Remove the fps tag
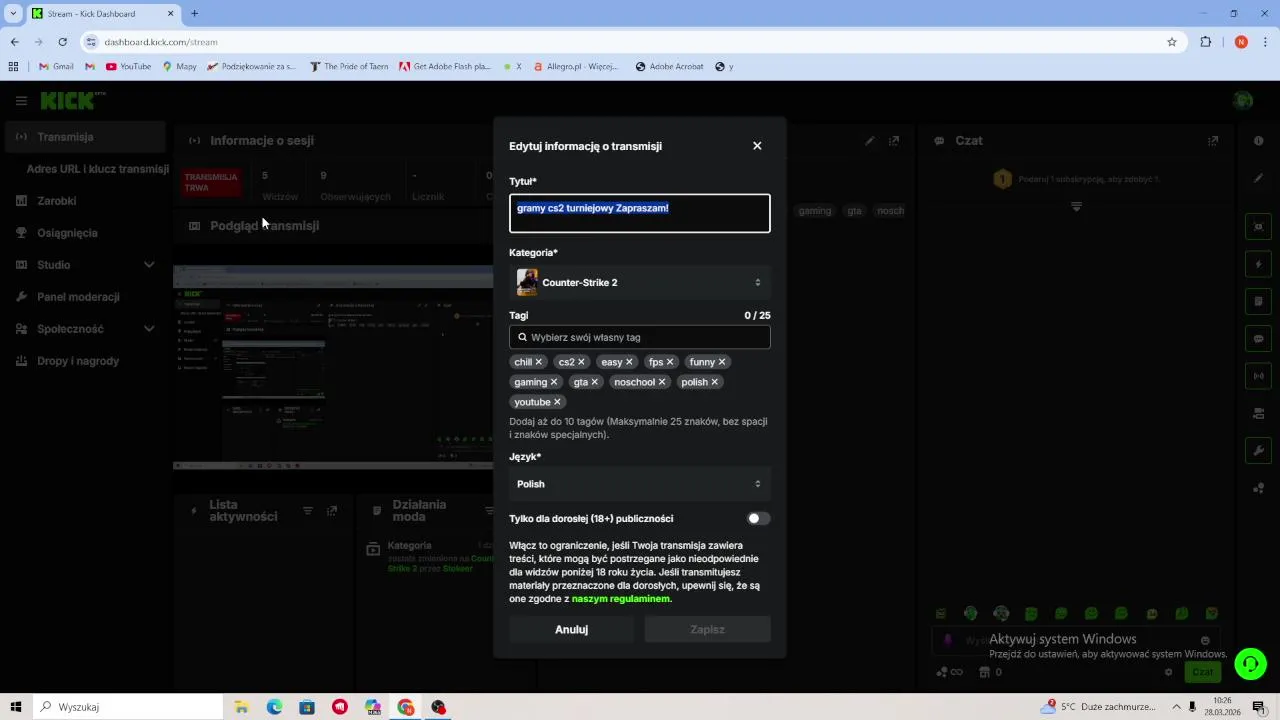Viewport: 1280px width, 720px height. click(670, 362)
